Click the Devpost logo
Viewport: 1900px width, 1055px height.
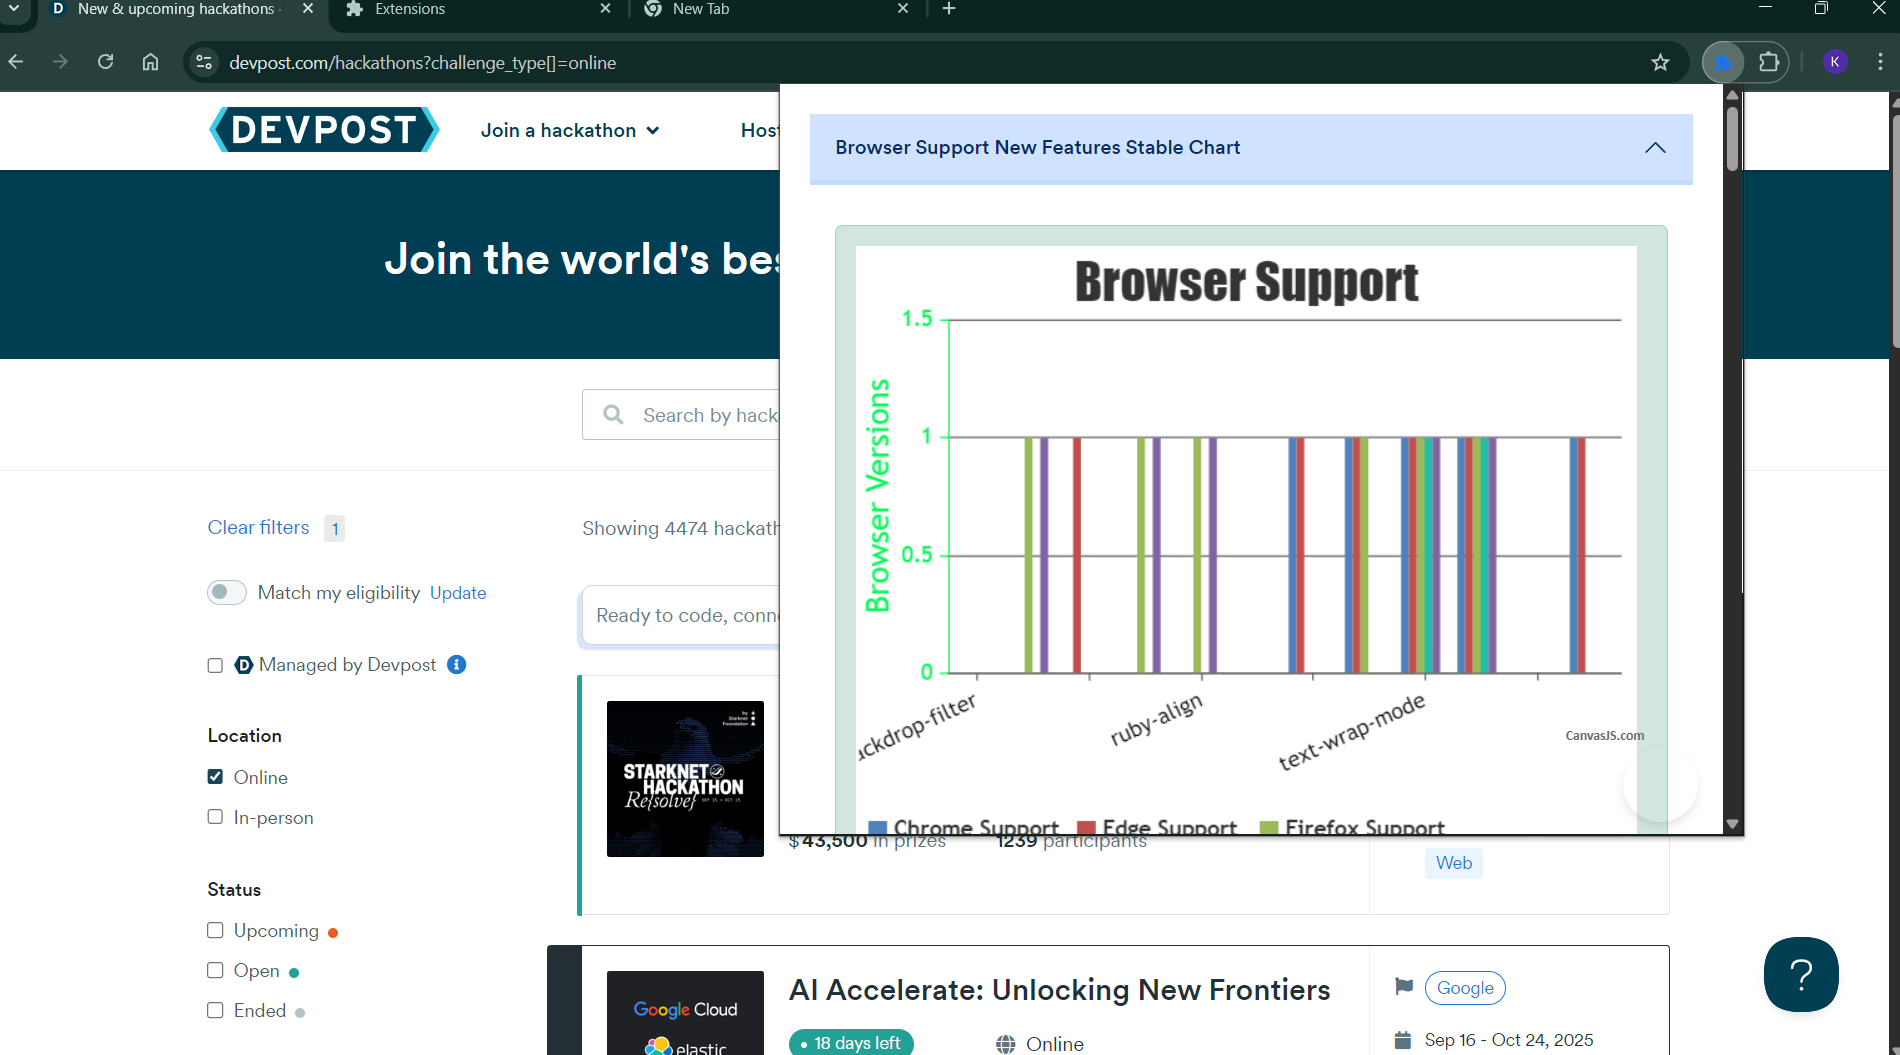point(324,130)
